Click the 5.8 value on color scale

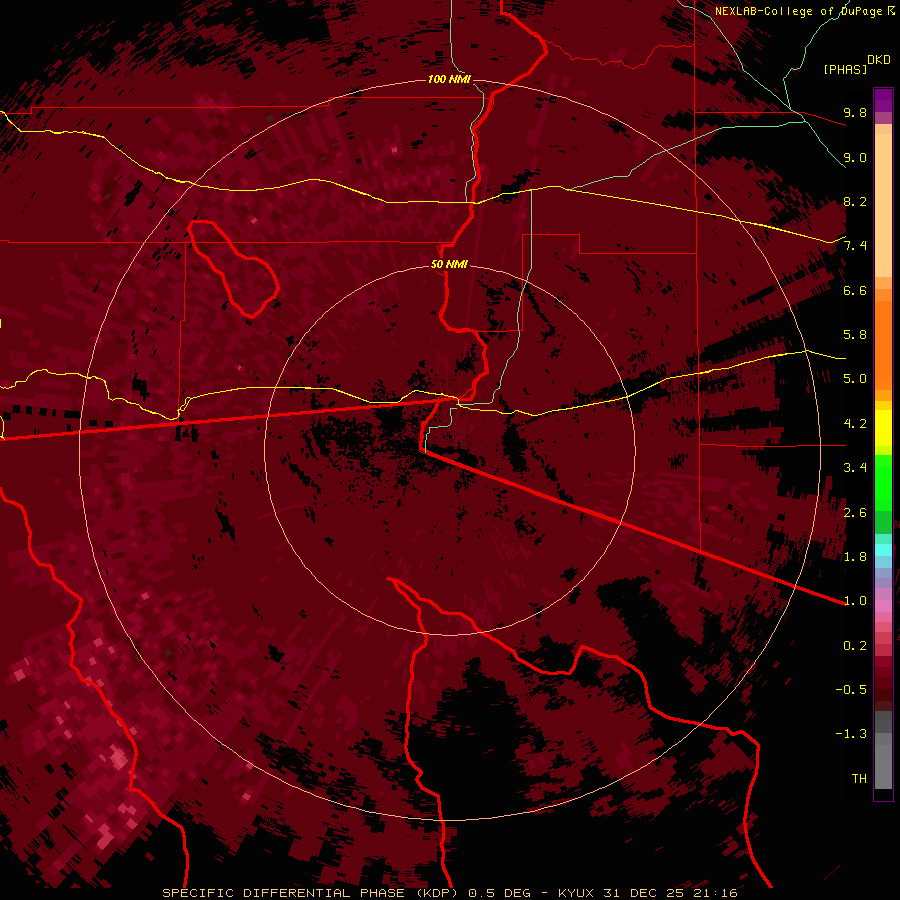855,335
